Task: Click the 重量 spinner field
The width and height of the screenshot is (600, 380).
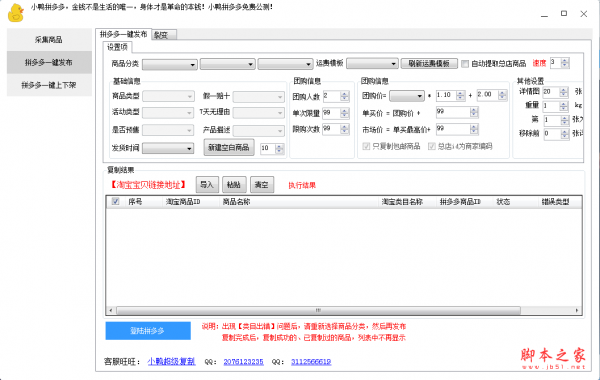Action: [x=555, y=106]
